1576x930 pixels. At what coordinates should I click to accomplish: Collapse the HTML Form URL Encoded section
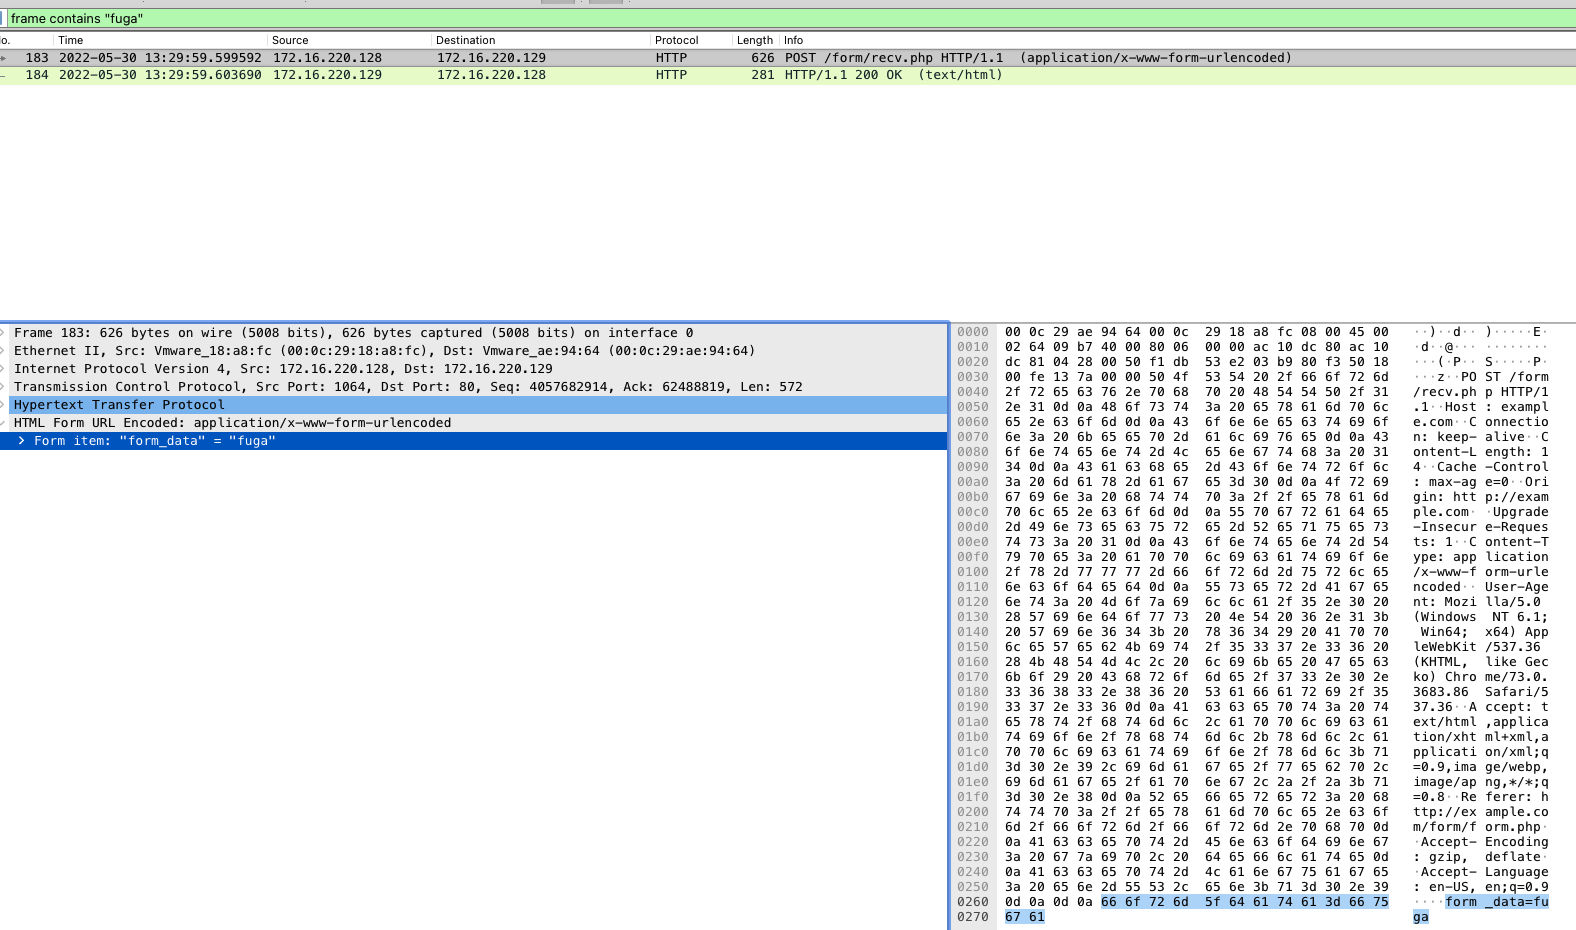point(4,423)
